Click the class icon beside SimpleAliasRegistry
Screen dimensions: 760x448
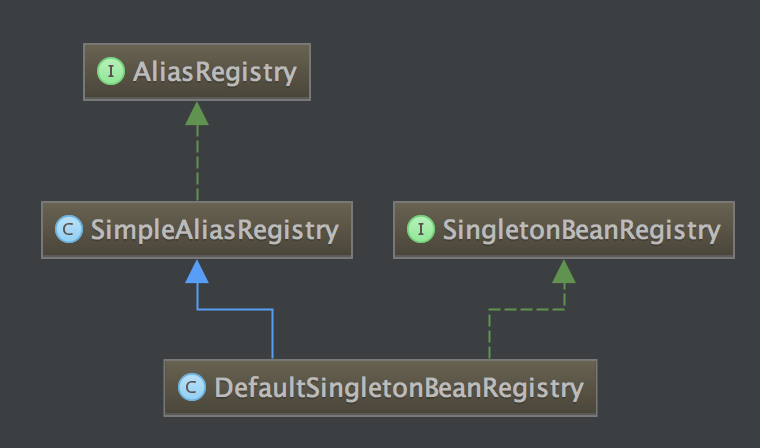pos(67,230)
